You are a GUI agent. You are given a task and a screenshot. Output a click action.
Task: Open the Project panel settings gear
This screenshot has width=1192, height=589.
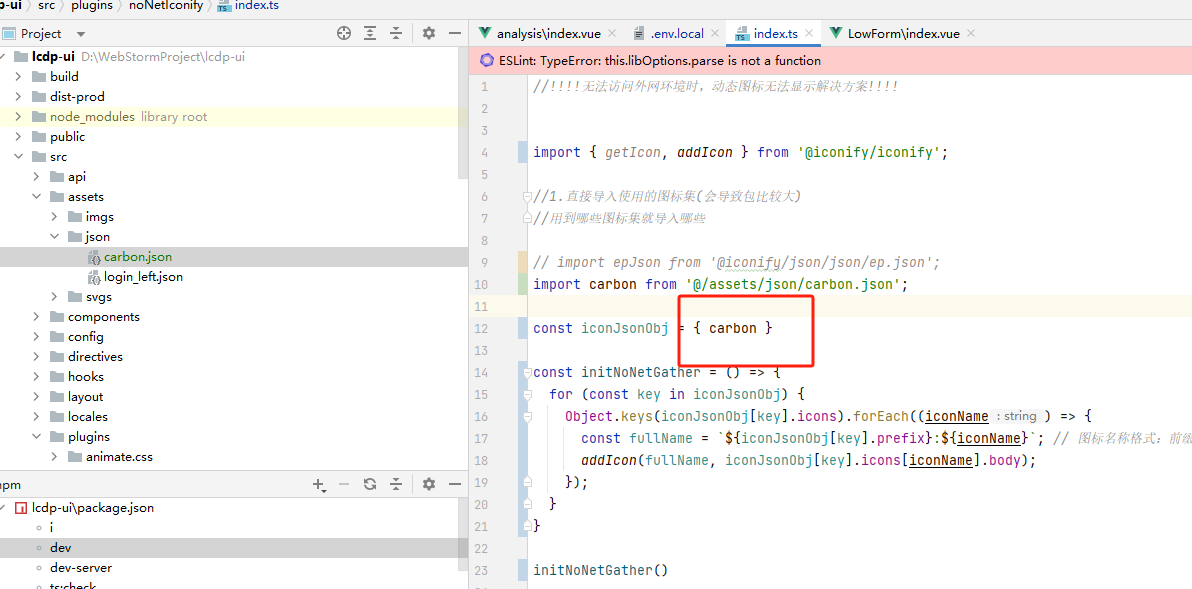429,33
